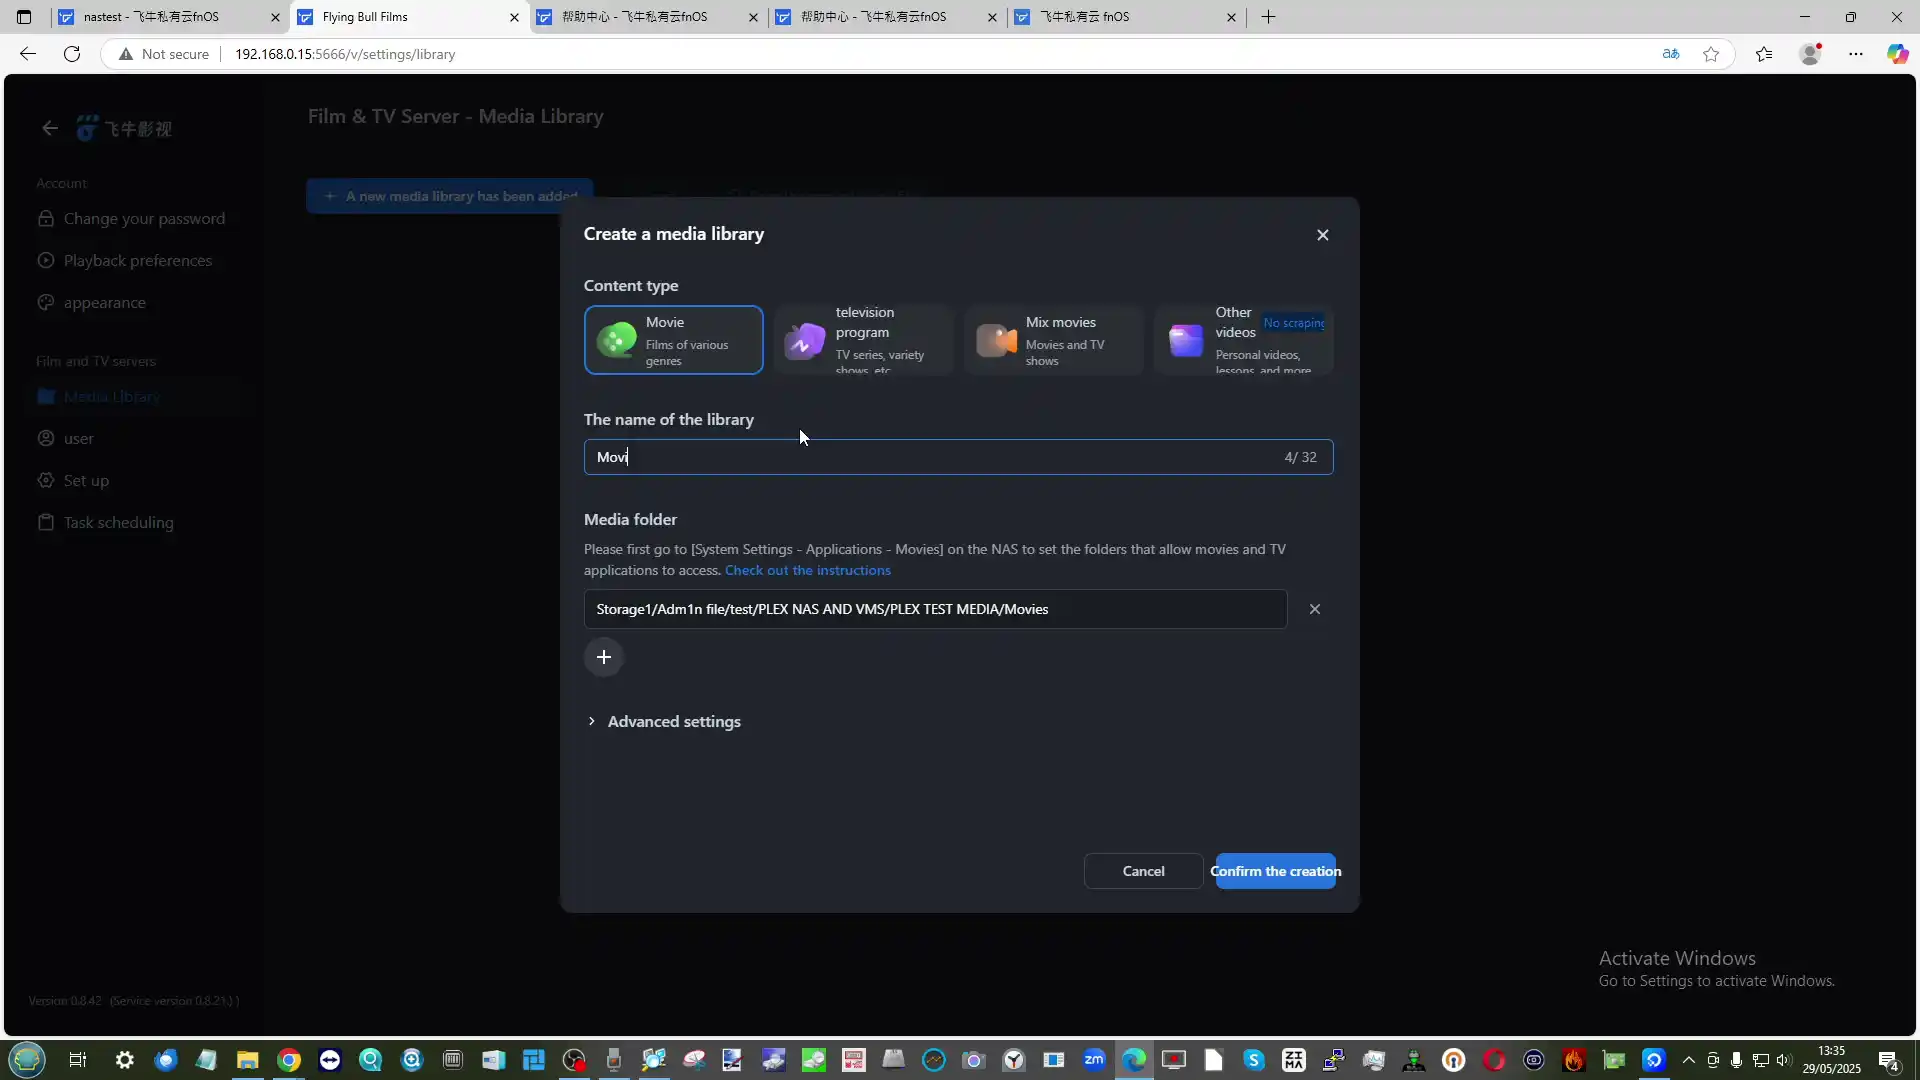
Task: Open browser Settings and more menu
Action: click(x=1855, y=54)
